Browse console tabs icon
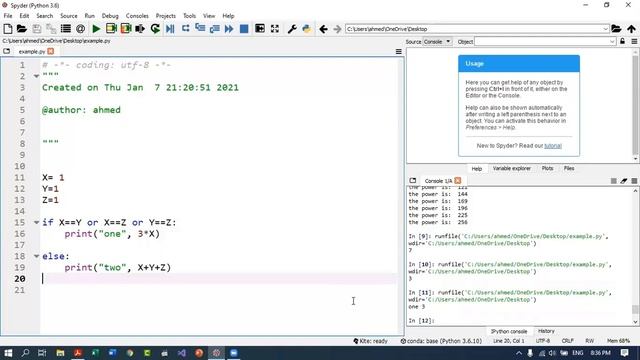This screenshot has height=360, width=640. (x=413, y=180)
